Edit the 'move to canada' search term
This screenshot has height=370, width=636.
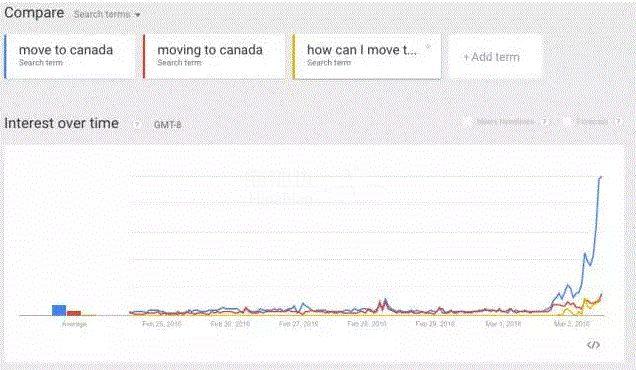point(69,56)
